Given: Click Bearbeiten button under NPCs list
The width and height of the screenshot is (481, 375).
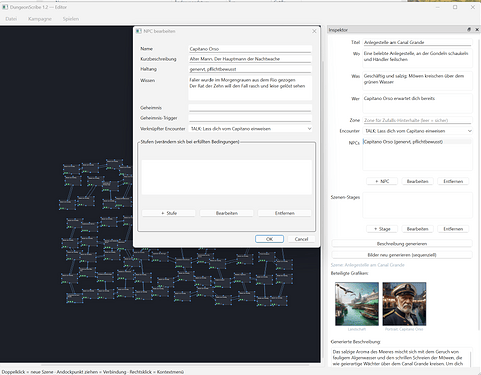Looking at the screenshot, I should click(417, 181).
